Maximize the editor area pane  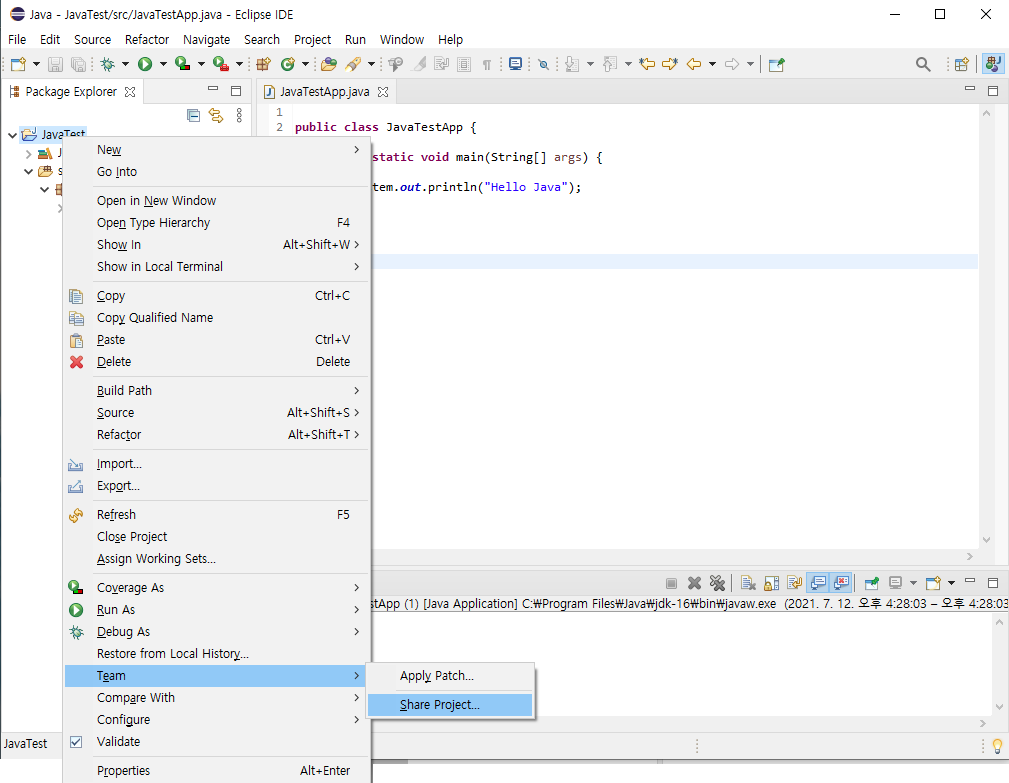click(x=993, y=91)
